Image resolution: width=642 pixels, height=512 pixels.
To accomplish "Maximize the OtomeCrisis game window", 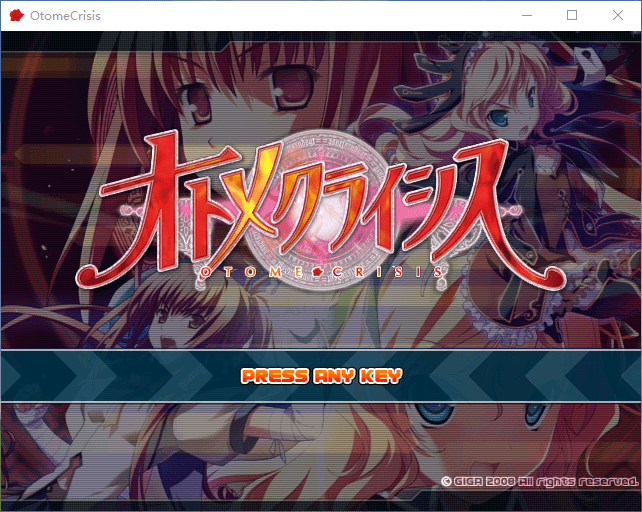I will tap(572, 16).
